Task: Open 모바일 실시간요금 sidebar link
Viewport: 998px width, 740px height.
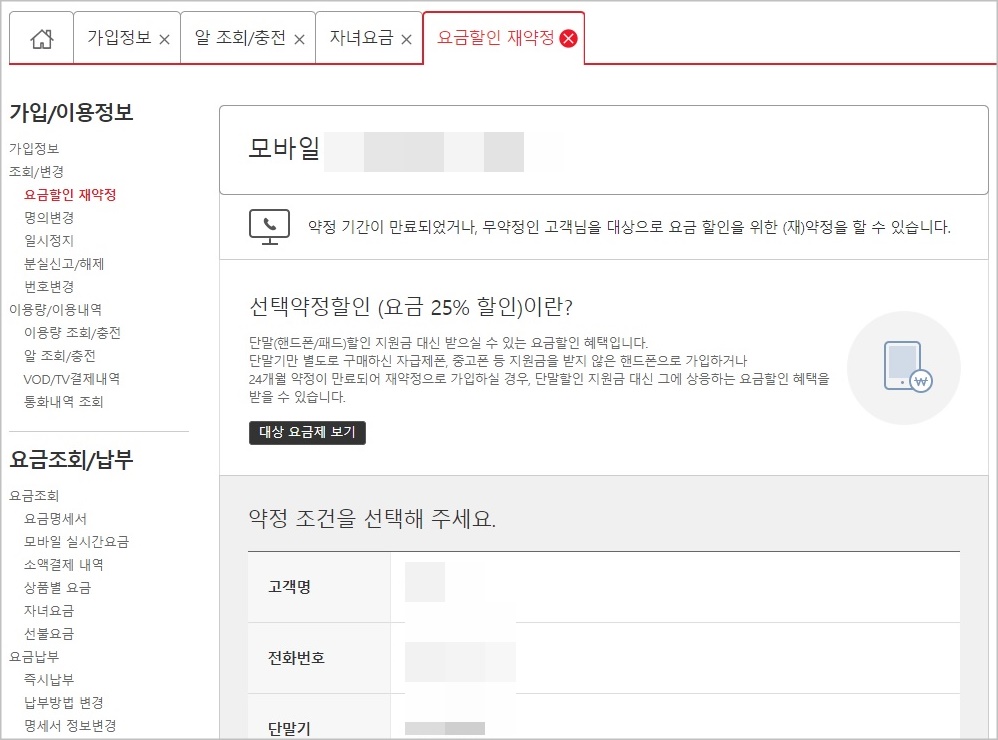Action: [x=76, y=541]
